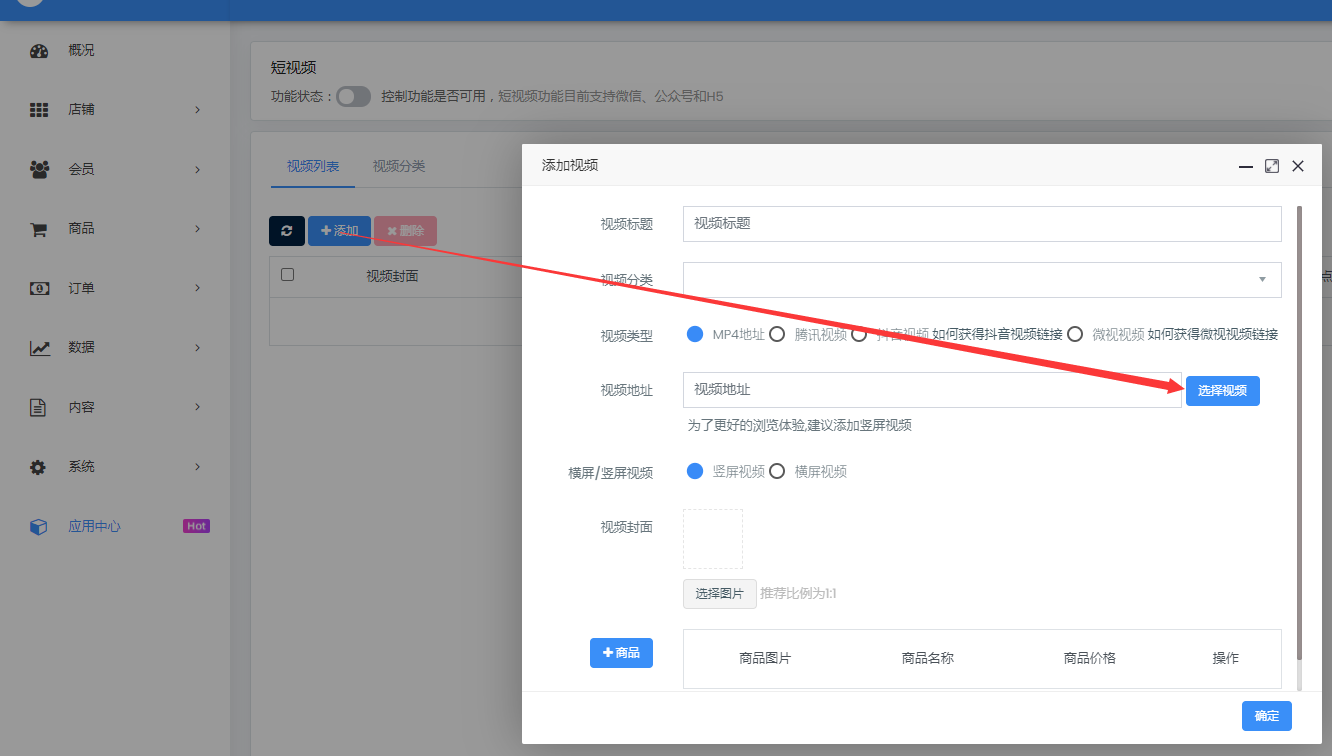Switch to the 视频分类 tab

pos(399,166)
